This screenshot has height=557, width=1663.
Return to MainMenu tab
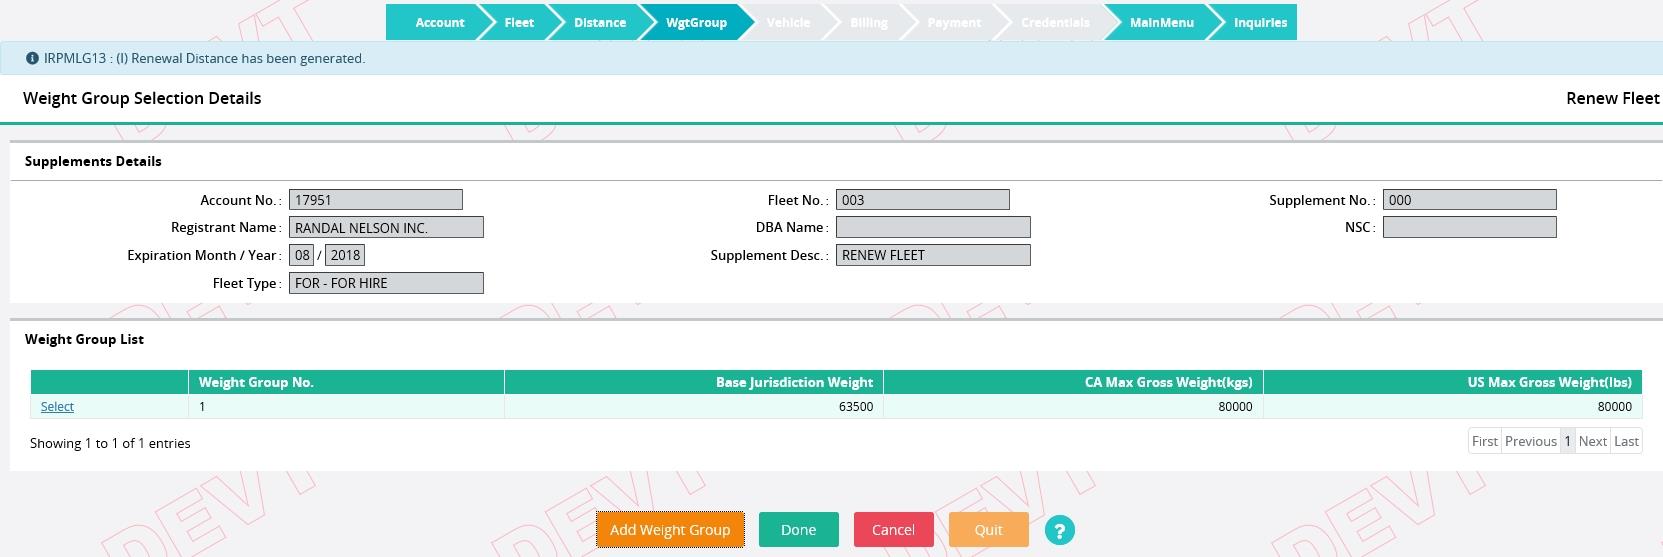[x=1161, y=22]
